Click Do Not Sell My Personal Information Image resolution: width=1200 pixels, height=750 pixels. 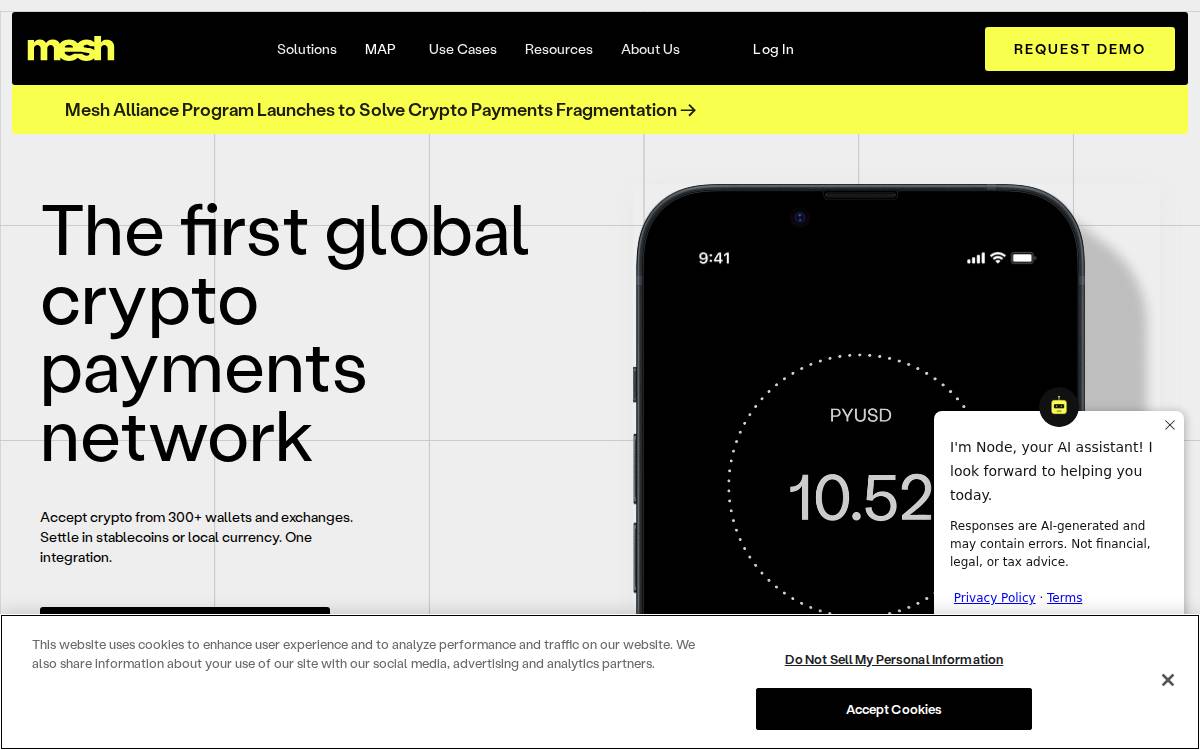[894, 660]
